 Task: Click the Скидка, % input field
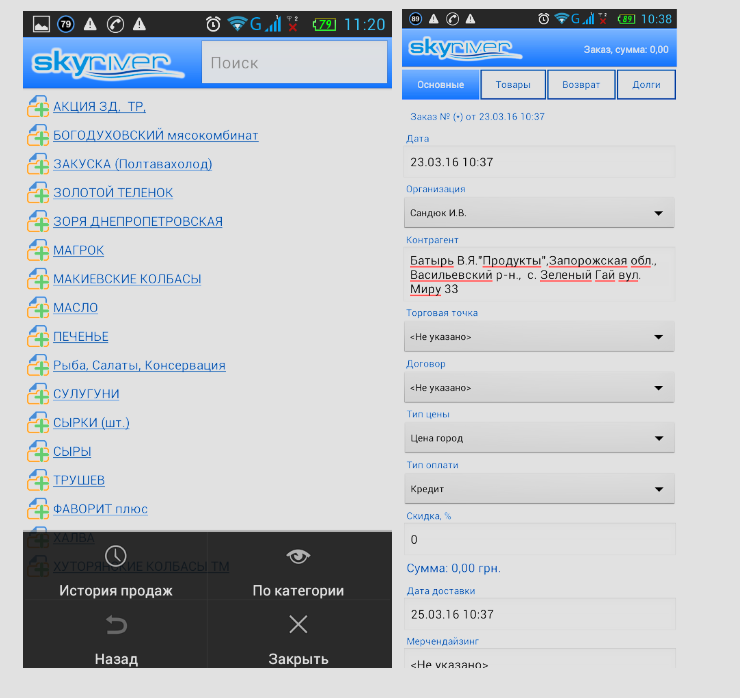click(540, 540)
